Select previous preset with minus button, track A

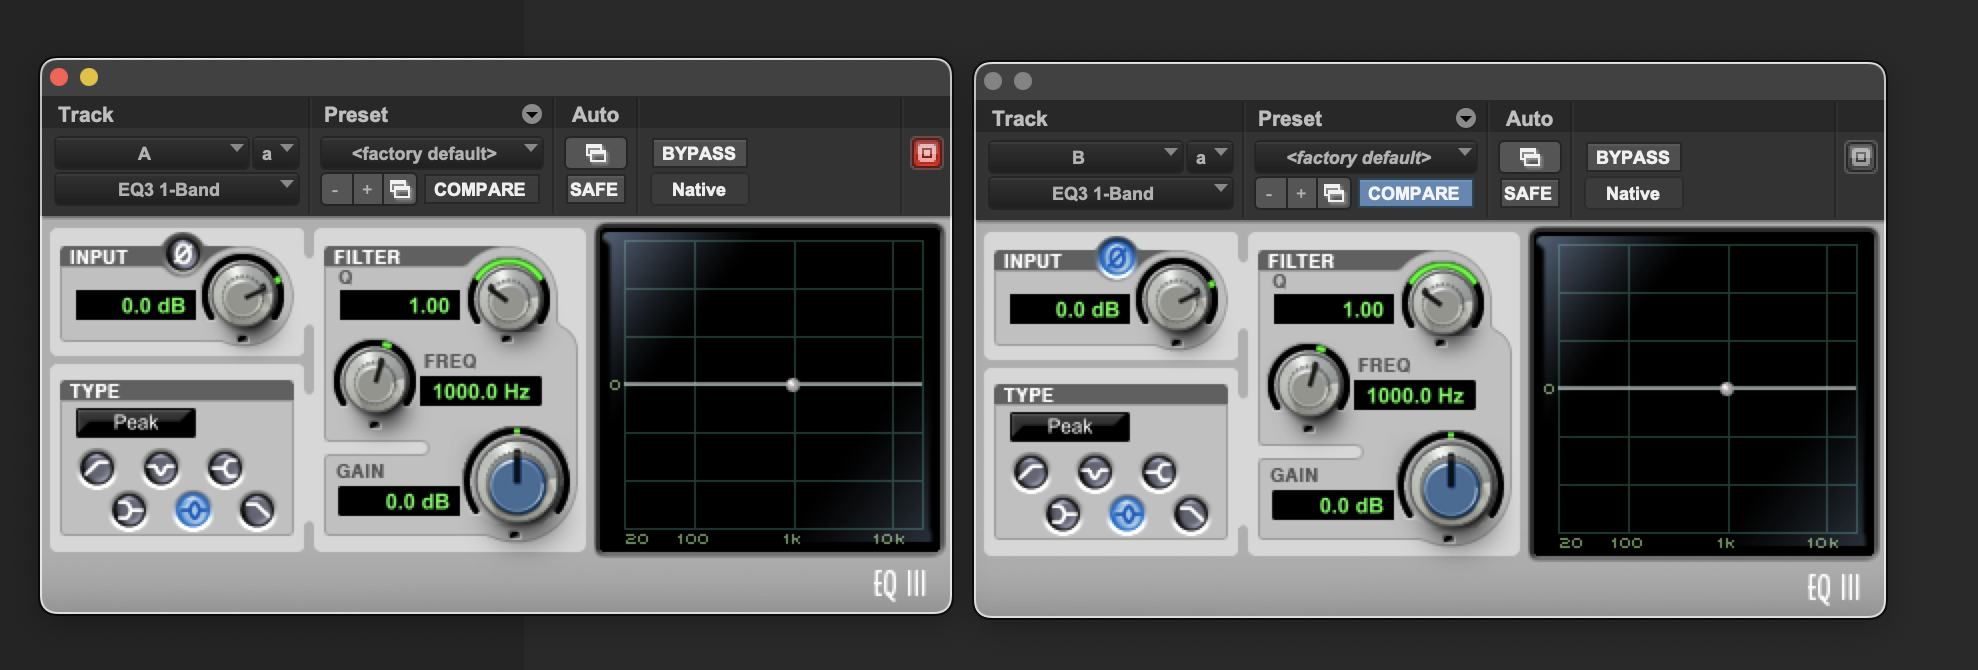pos(335,189)
